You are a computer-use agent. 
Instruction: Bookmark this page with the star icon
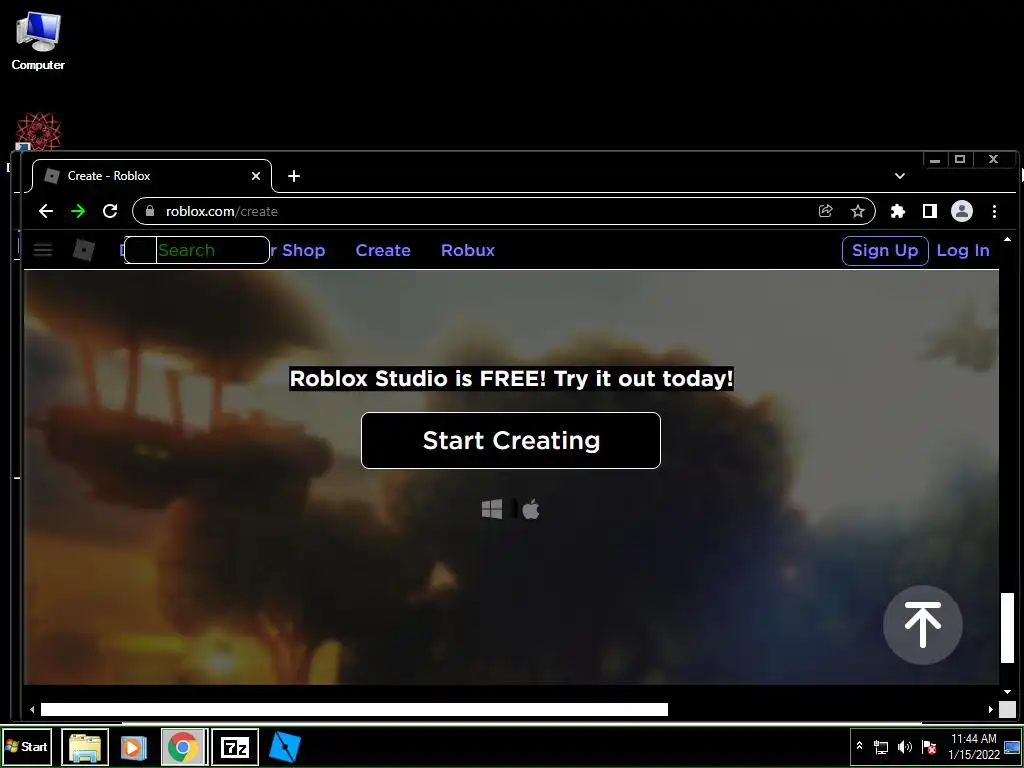857,211
